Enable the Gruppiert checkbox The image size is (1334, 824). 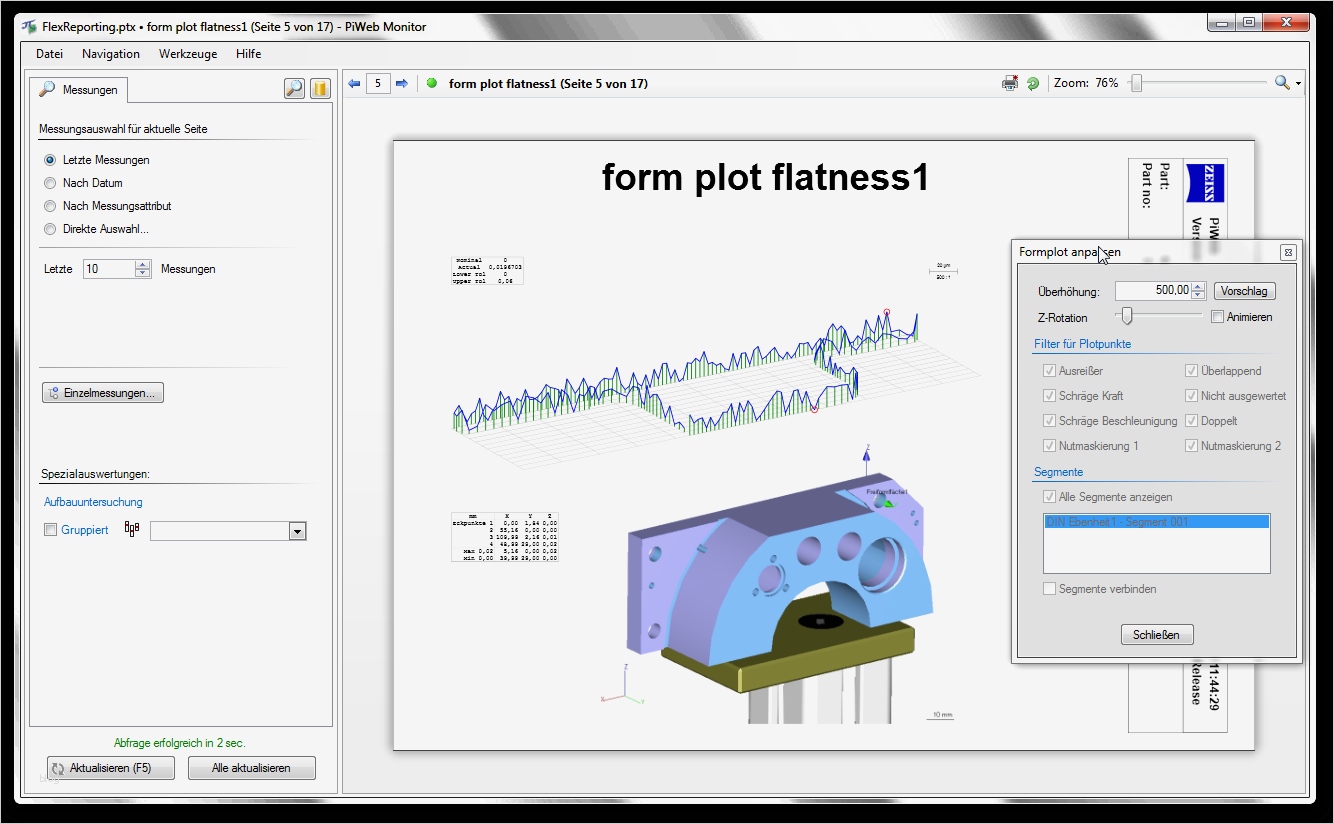51,530
